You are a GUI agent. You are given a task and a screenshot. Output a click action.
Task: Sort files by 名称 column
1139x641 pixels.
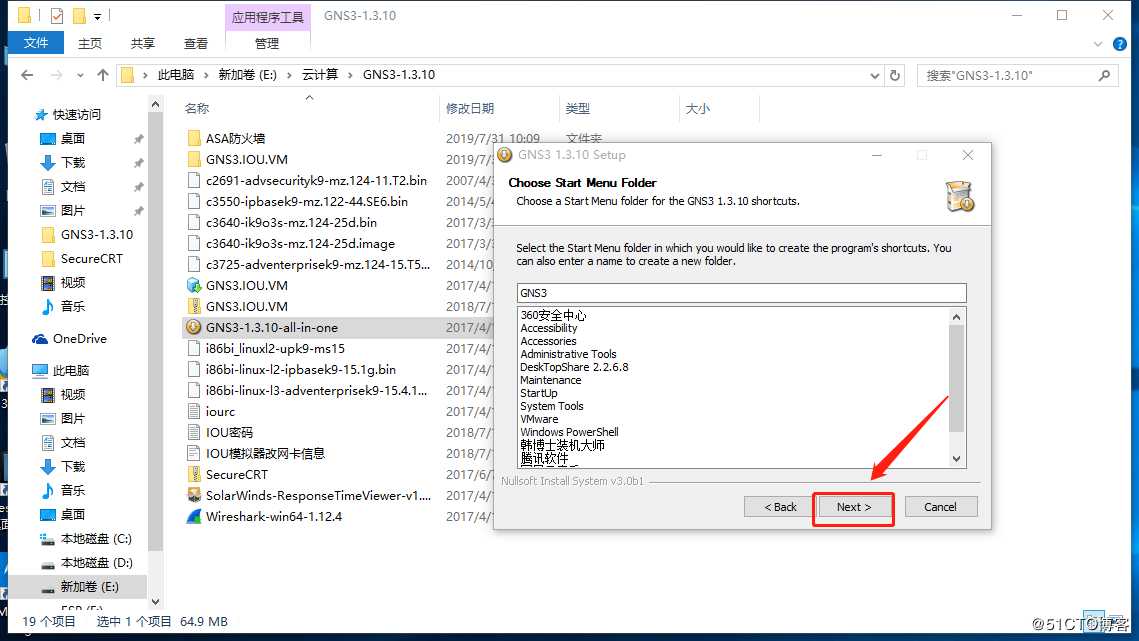click(197, 108)
